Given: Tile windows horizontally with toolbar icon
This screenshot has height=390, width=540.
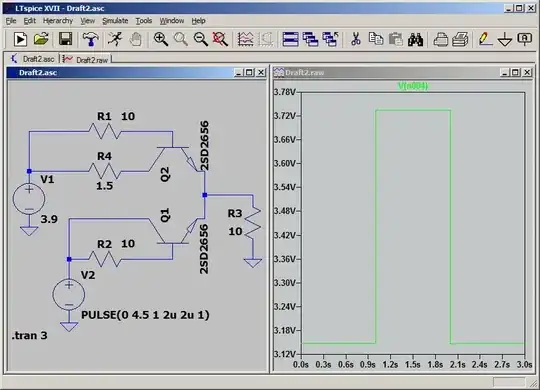Looking at the screenshot, I should (x=290, y=39).
